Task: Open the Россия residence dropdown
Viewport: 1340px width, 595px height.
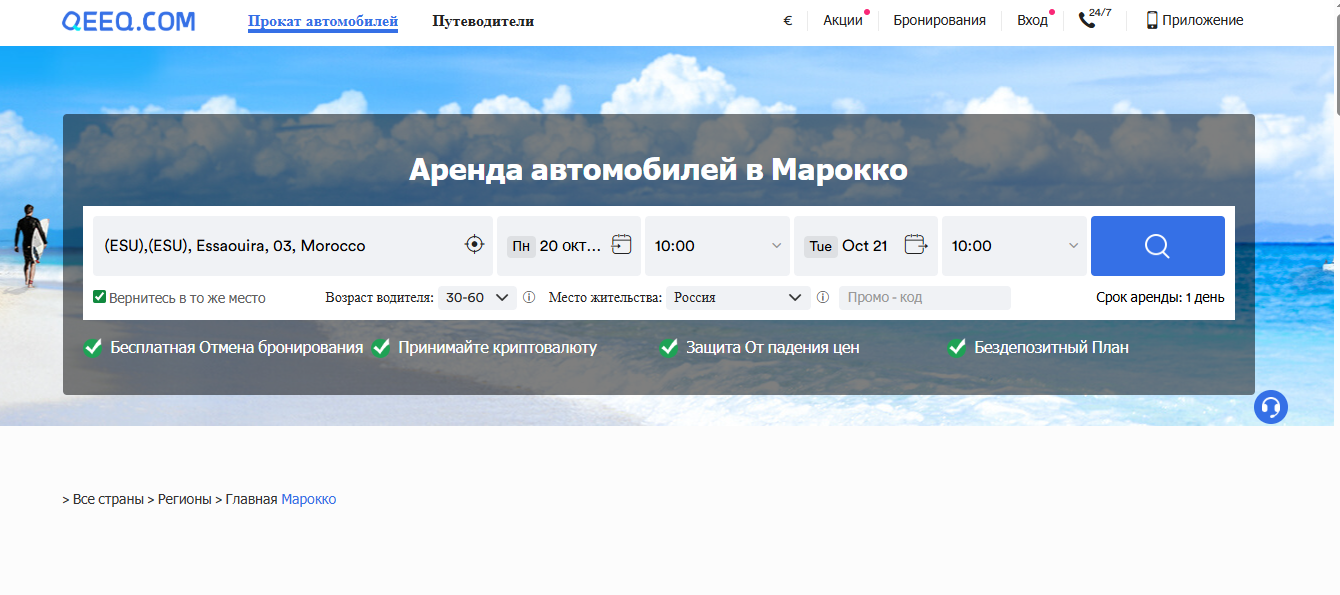Action: pyautogui.click(x=738, y=298)
